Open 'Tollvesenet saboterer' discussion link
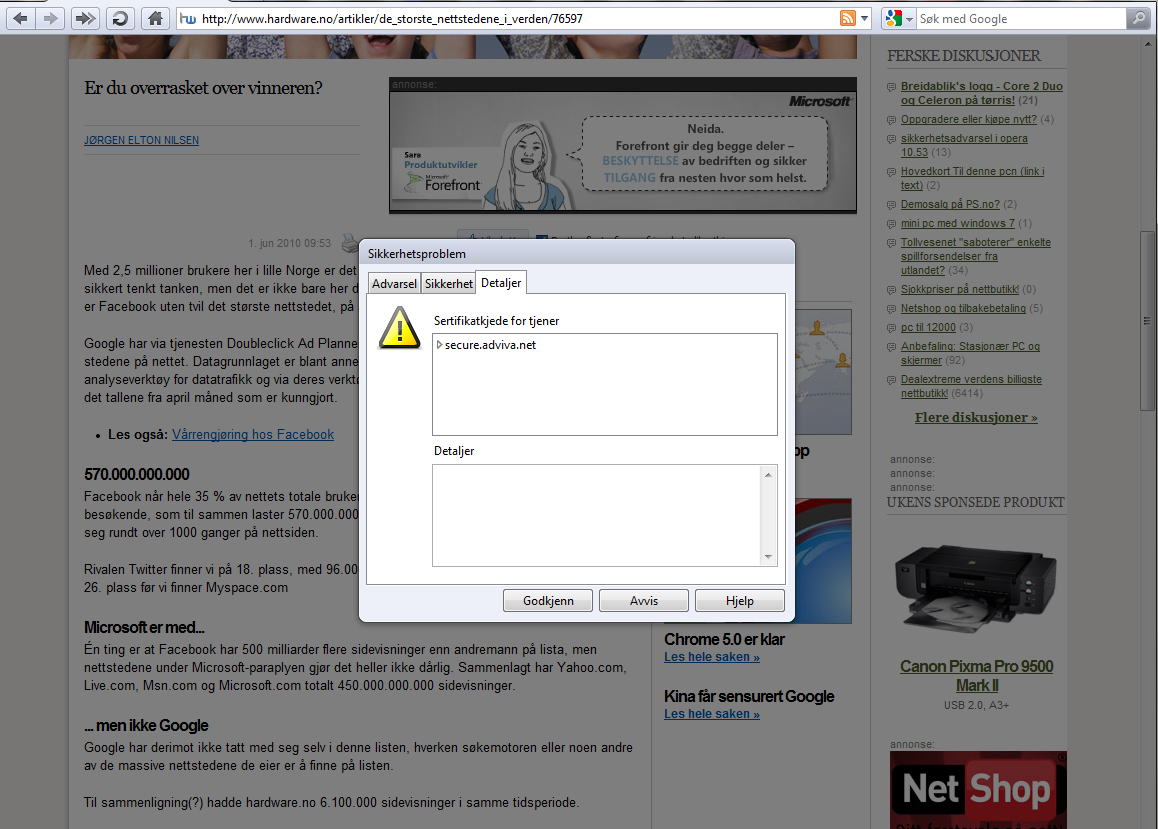1158x829 pixels. 976,256
